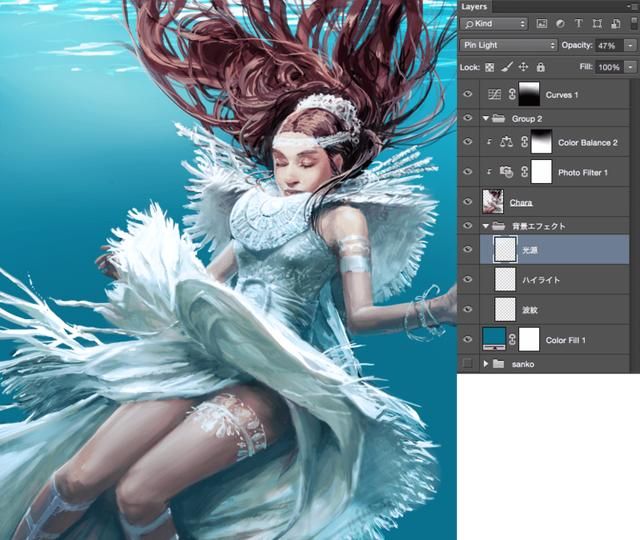Image resolution: width=640 pixels, height=540 pixels.
Task: Select the Photo Filter 1 mask thumbnail
Action: [541, 171]
